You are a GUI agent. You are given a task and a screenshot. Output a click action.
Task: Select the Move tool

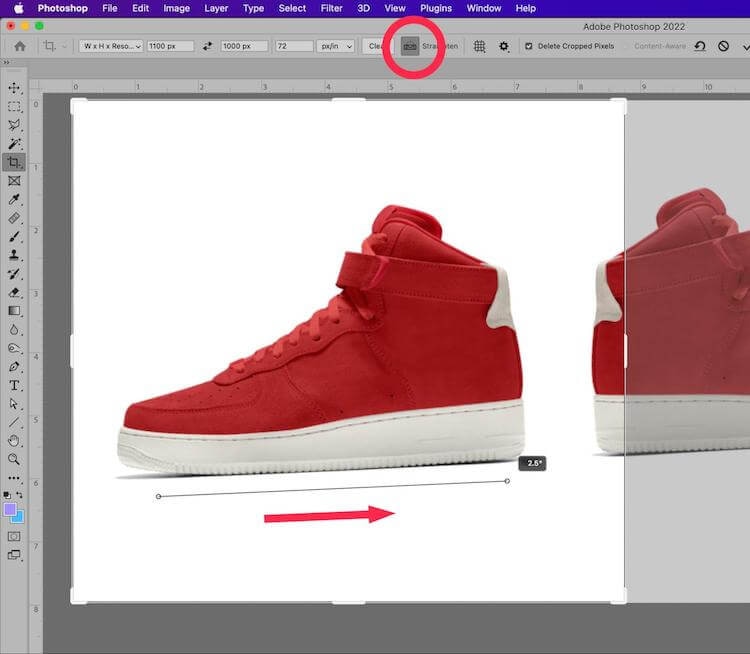[x=14, y=89]
